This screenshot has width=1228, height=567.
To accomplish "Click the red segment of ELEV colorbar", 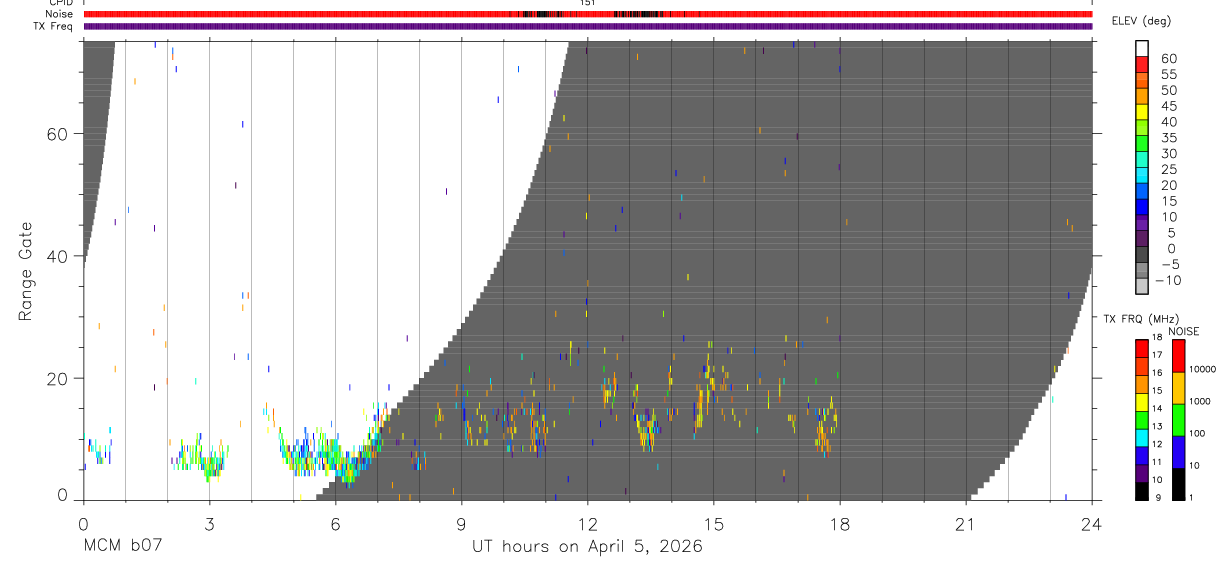I will 1142,65.
